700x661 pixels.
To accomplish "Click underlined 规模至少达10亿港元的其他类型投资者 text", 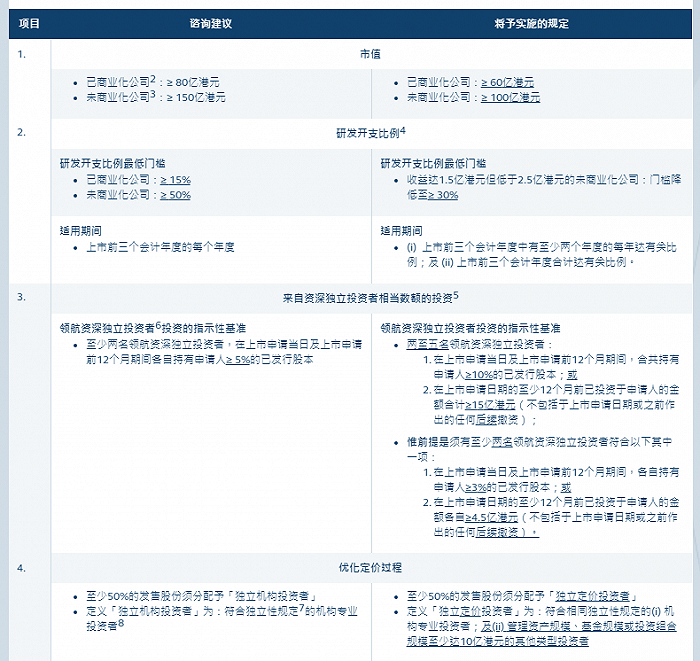I will (497, 642).
